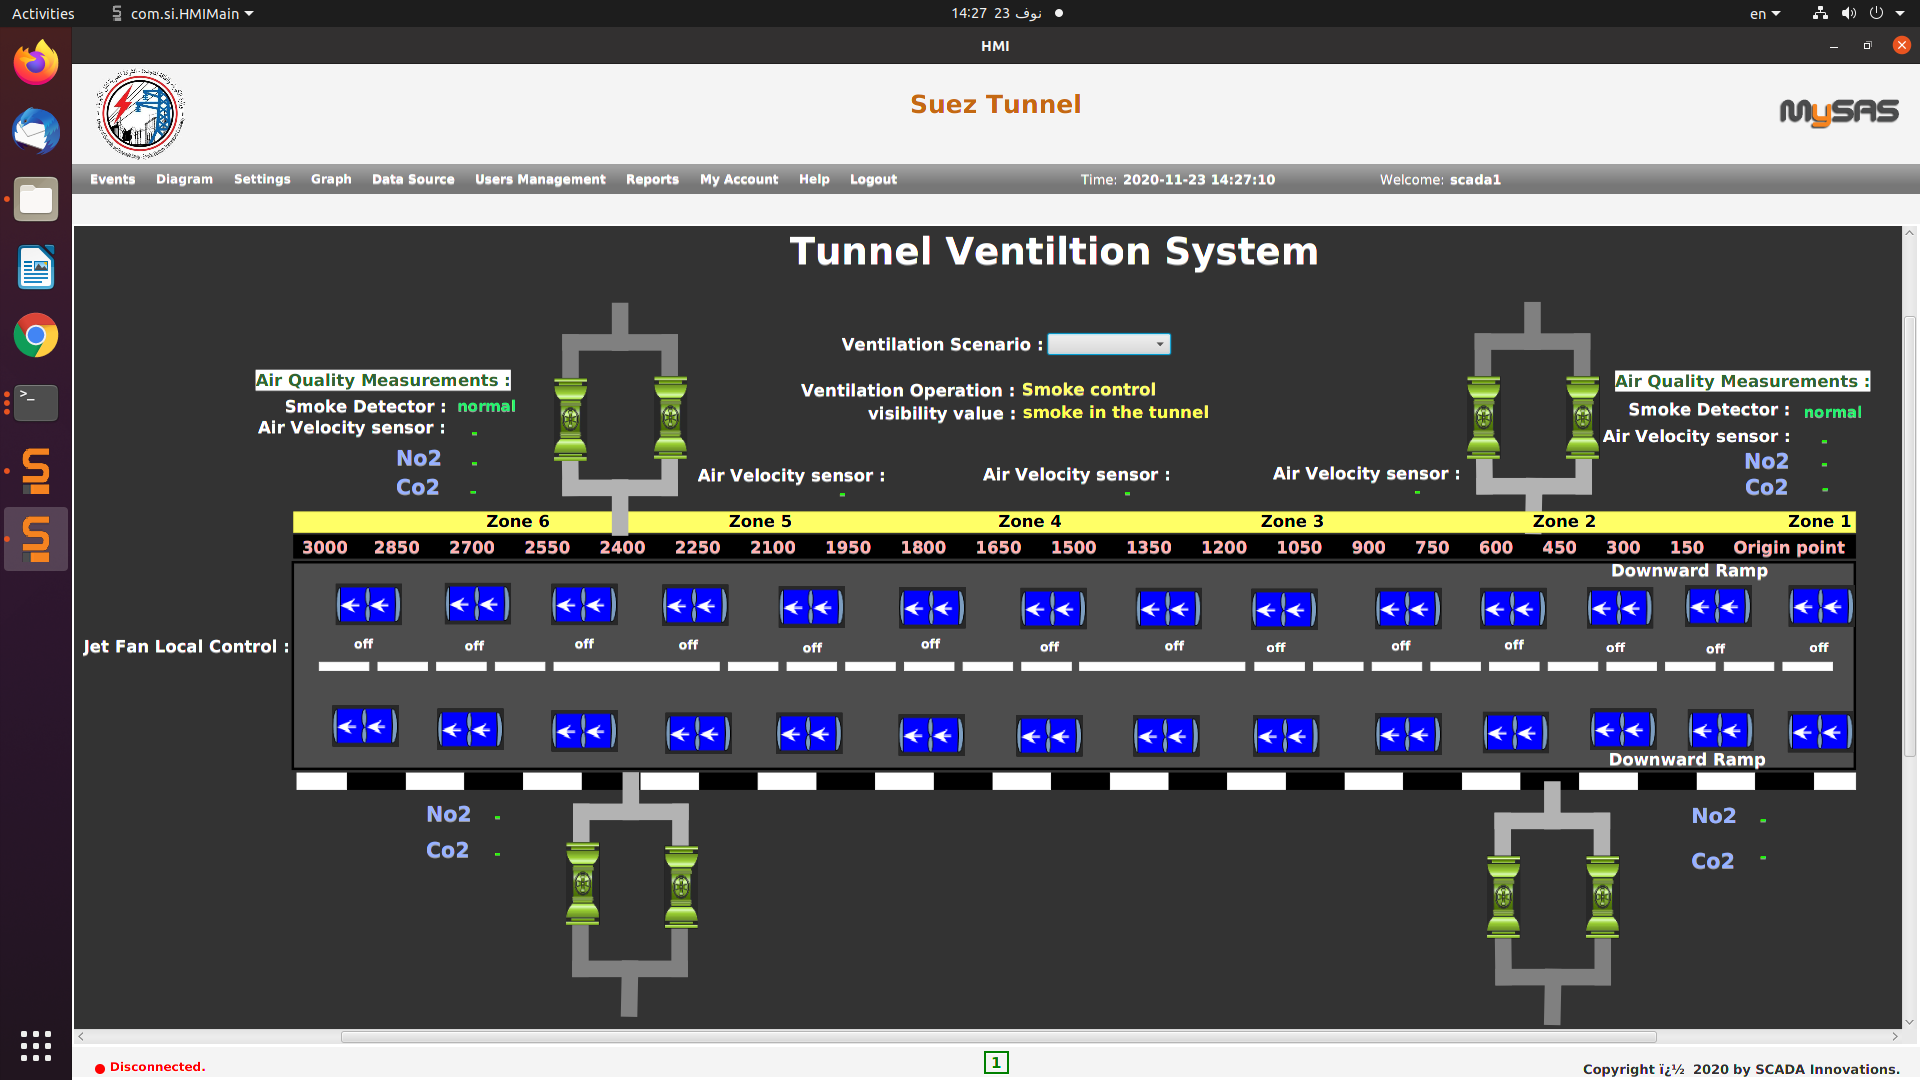Viewport: 1920px width, 1080px height.
Task: Click the page 1 button at bottom
Action: point(996,1062)
